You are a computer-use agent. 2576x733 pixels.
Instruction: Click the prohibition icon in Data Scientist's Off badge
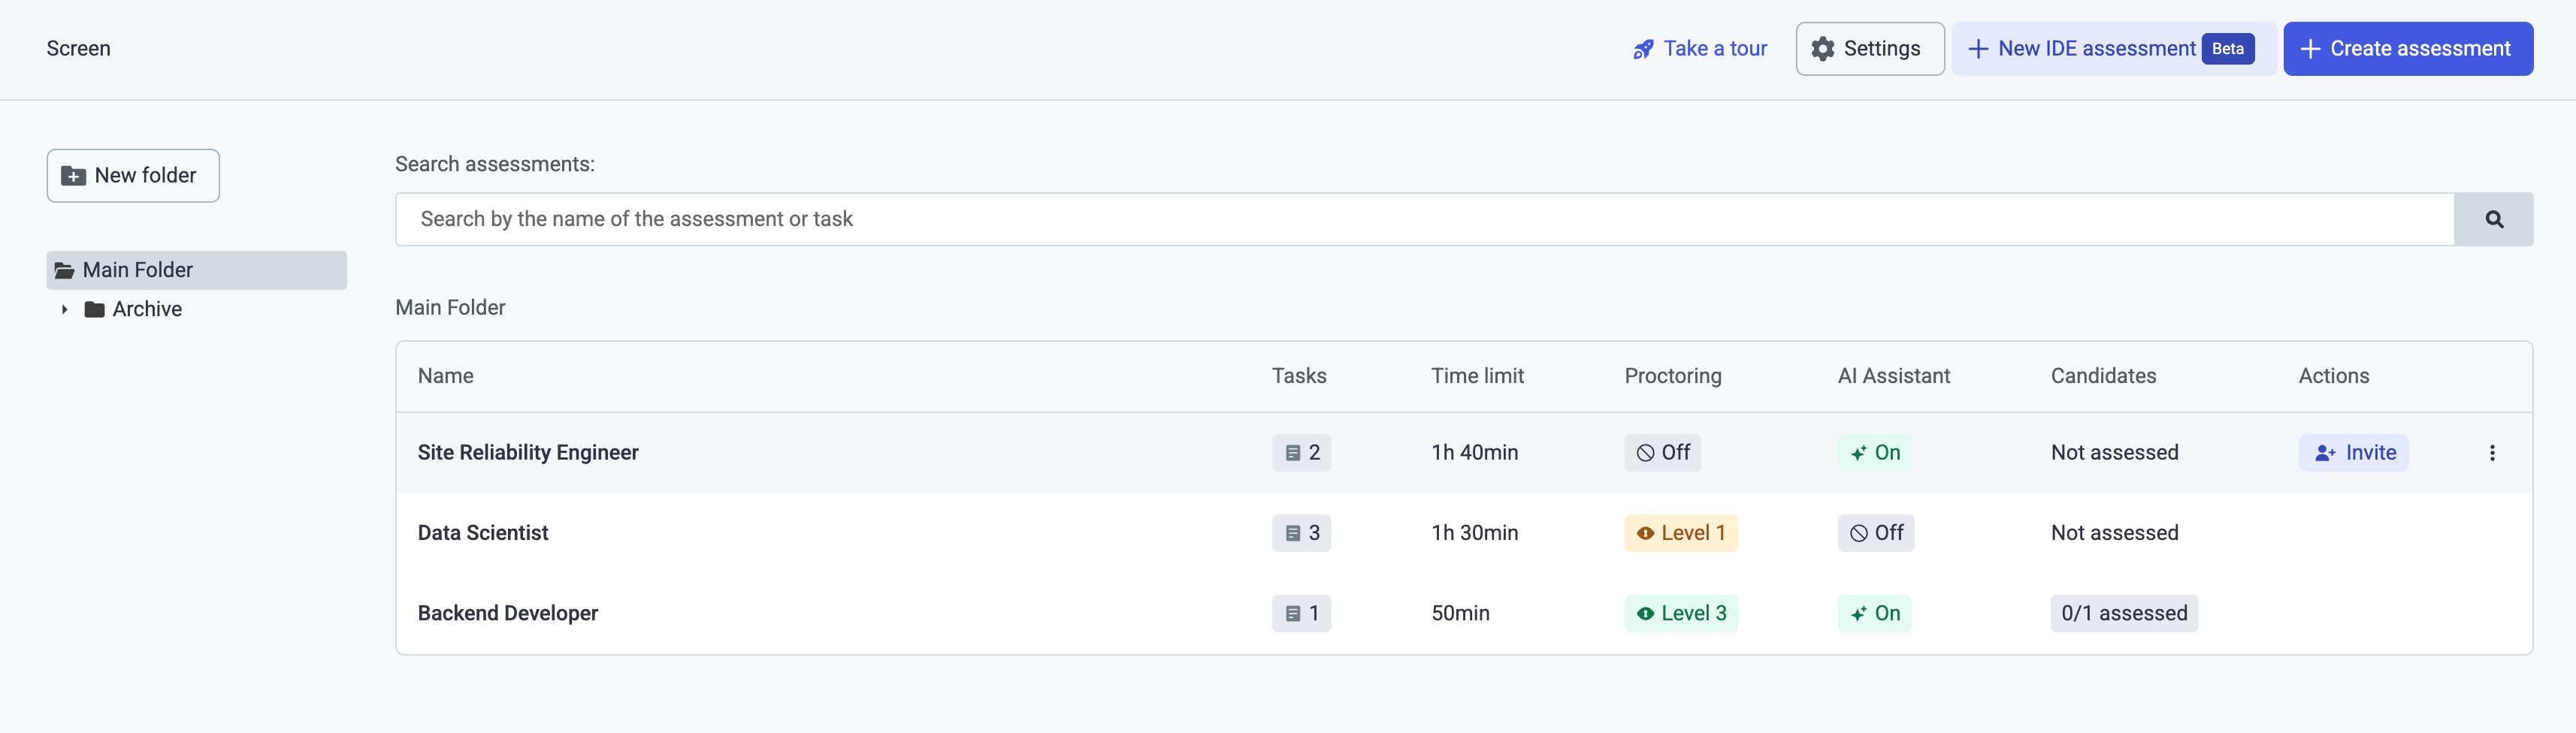(1858, 533)
